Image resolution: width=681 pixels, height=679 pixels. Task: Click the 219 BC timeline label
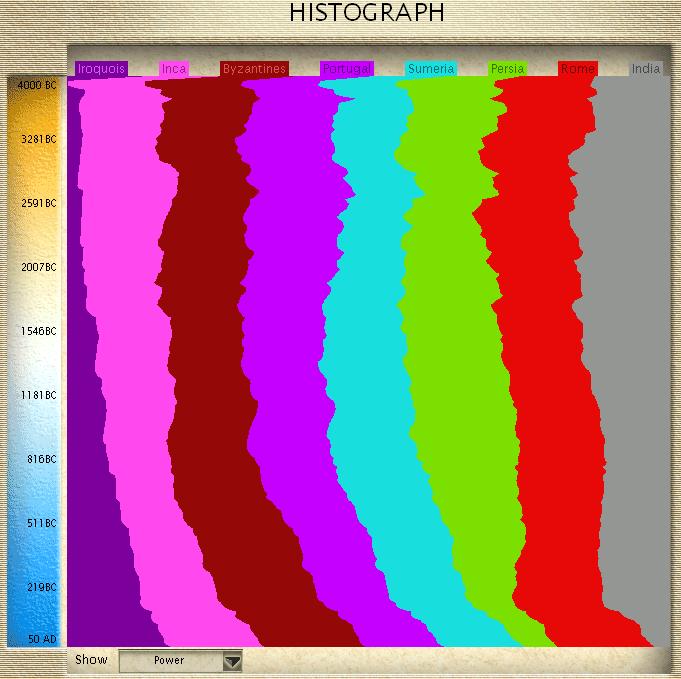42,587
